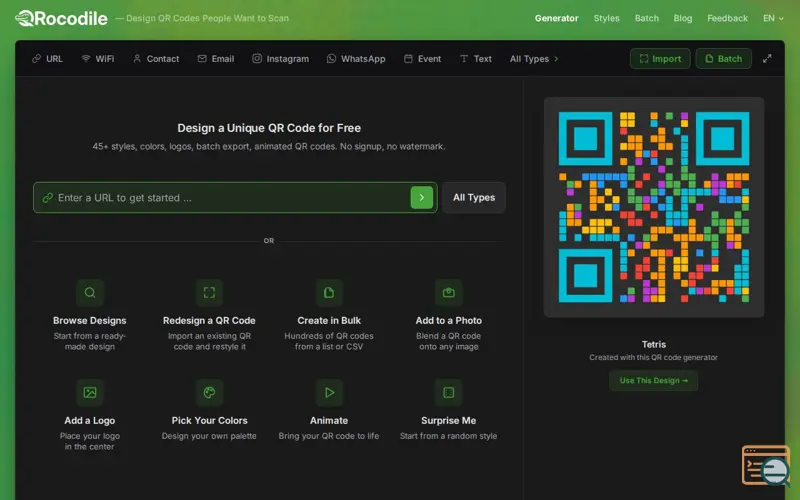Click the Animate play icon
This screenshot has height=500, width=800.
click(x=329, y=392)
